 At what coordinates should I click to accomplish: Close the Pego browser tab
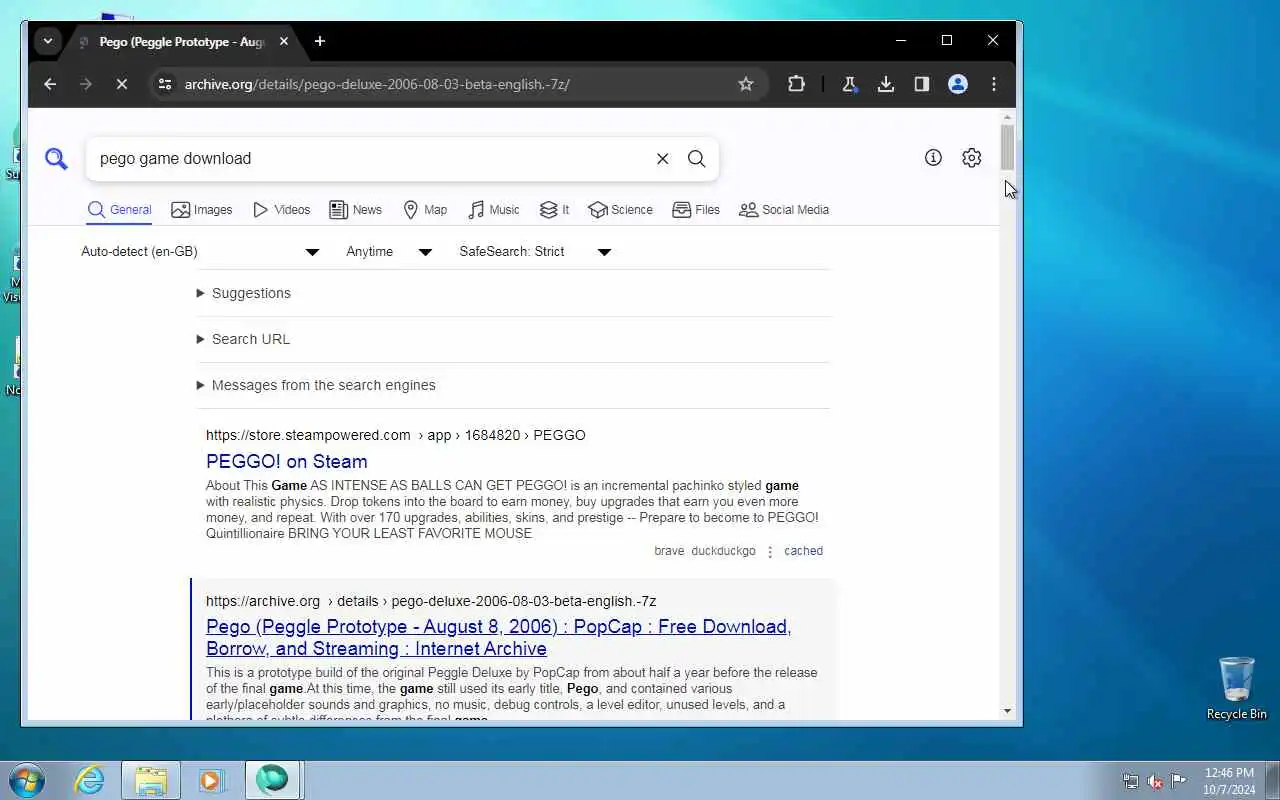tap(284, 41)
